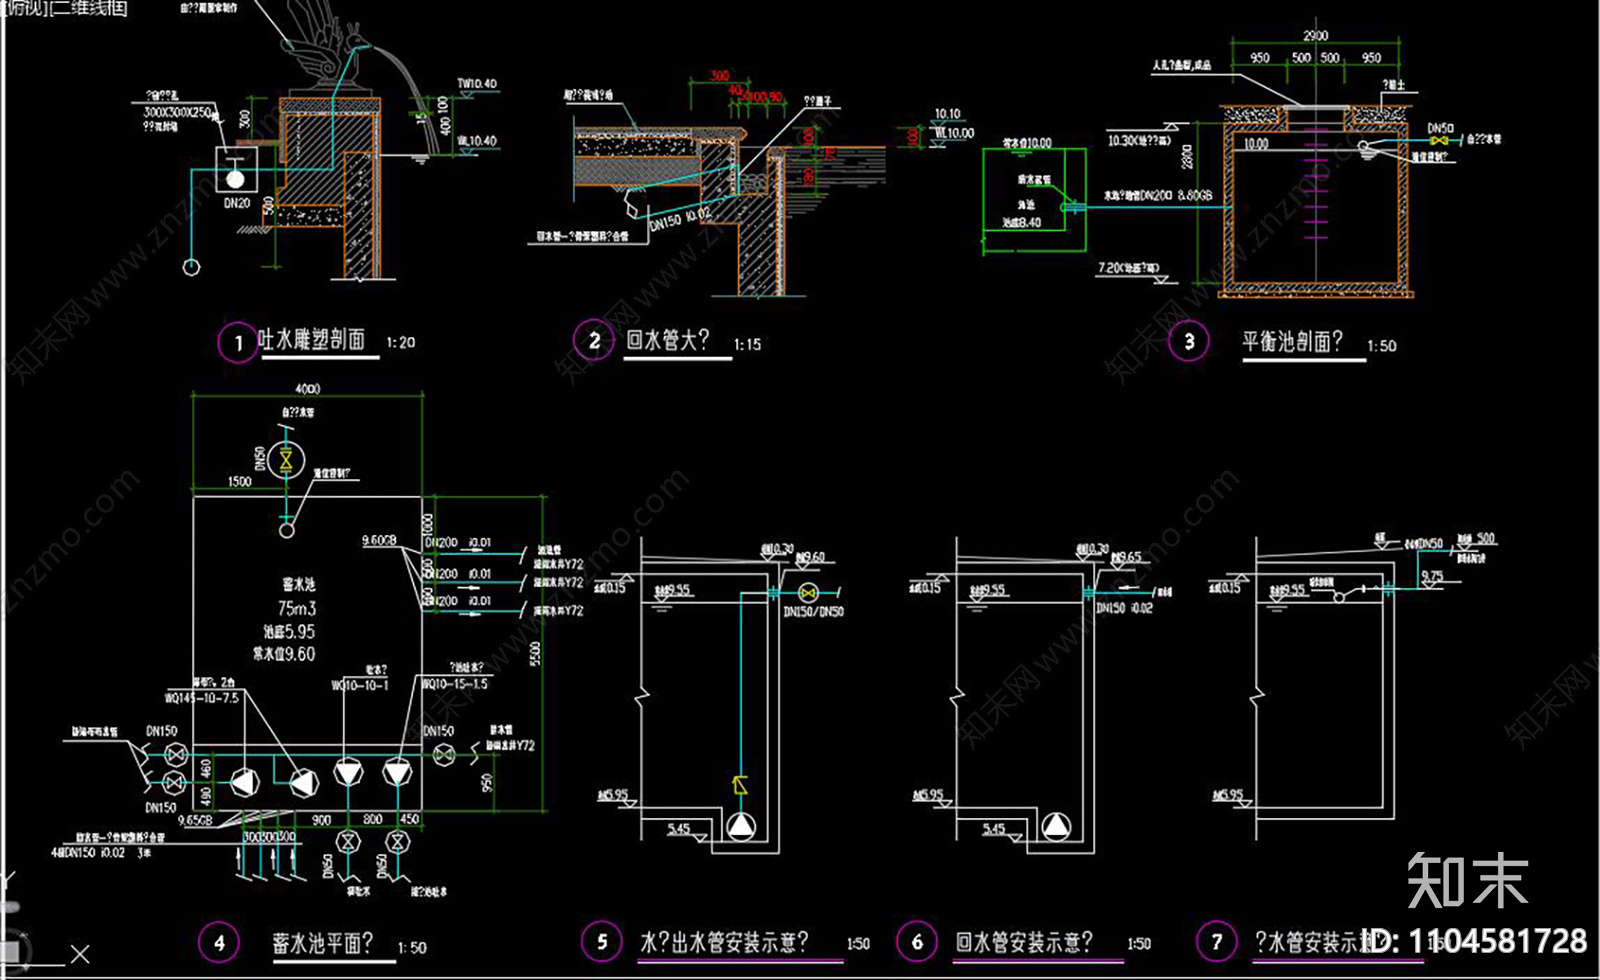Select the 常水位9.60 text
Screen dimensions: 1600x980
(x=284, y=654)
